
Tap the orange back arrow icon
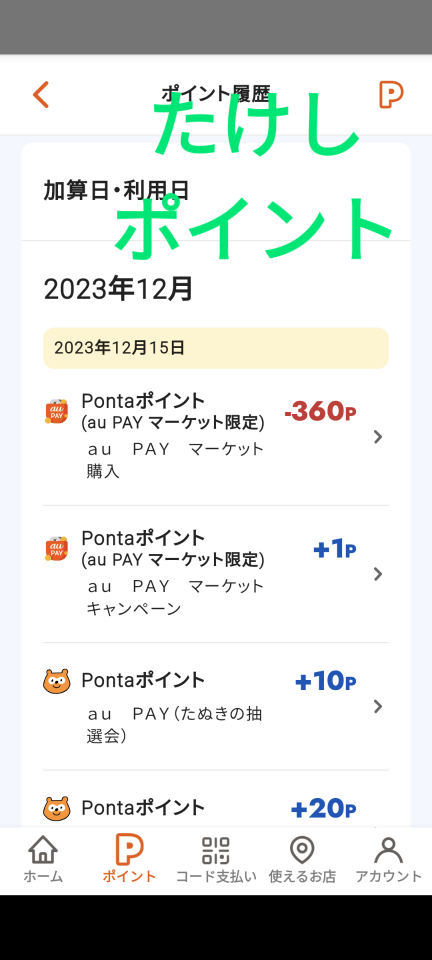[41, 95]
